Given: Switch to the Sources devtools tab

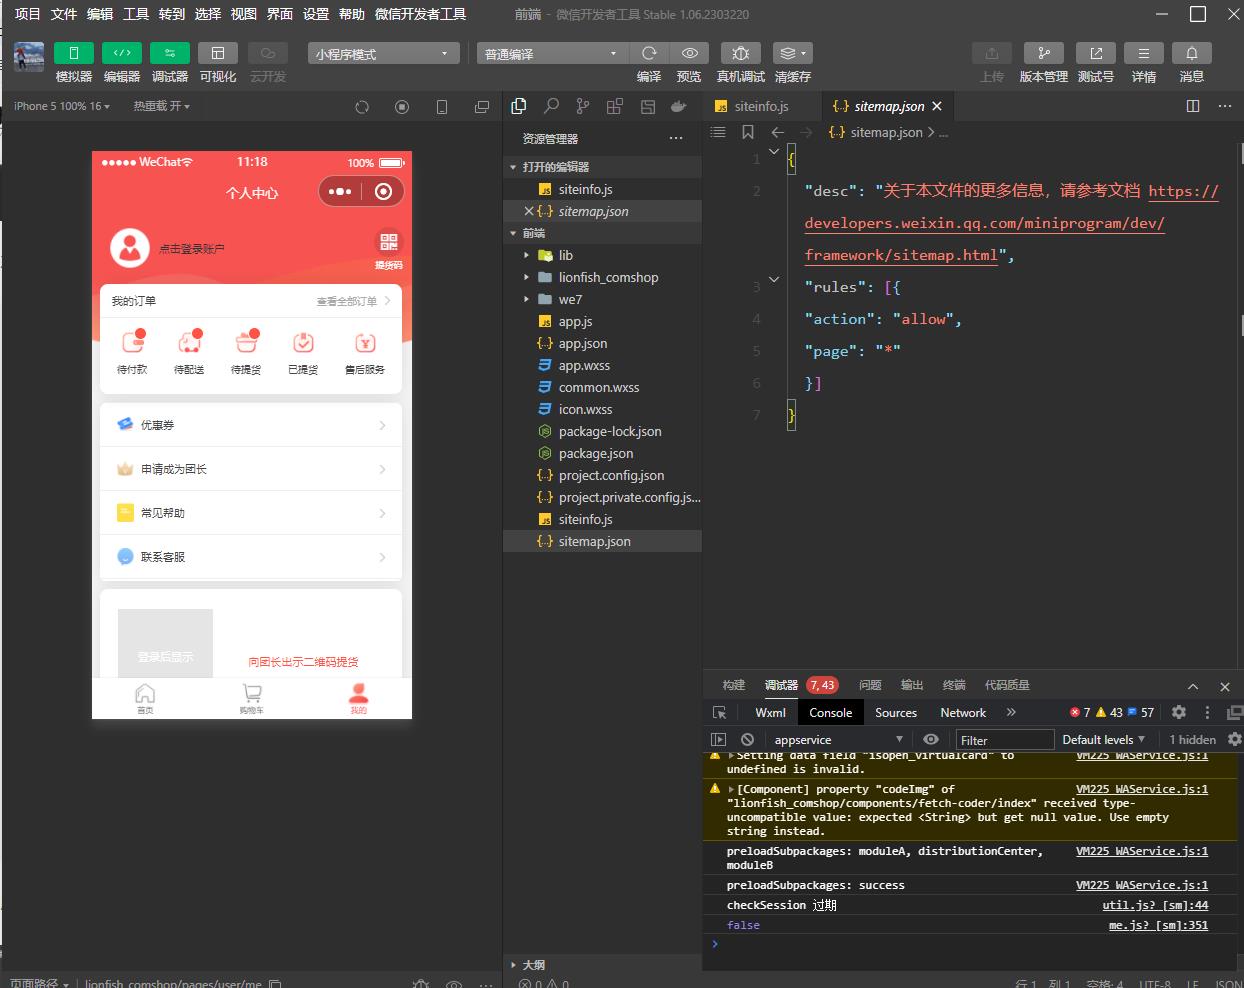Looking at the screenshot, I should 896,712.
